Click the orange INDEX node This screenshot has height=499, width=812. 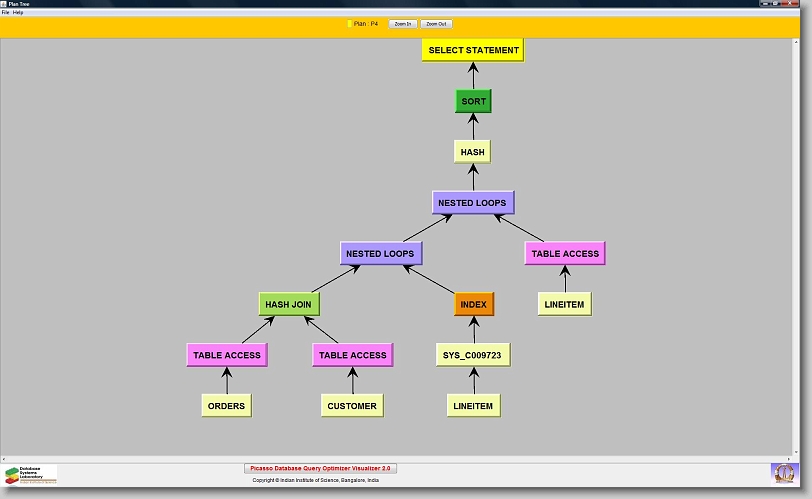point(474,304)
